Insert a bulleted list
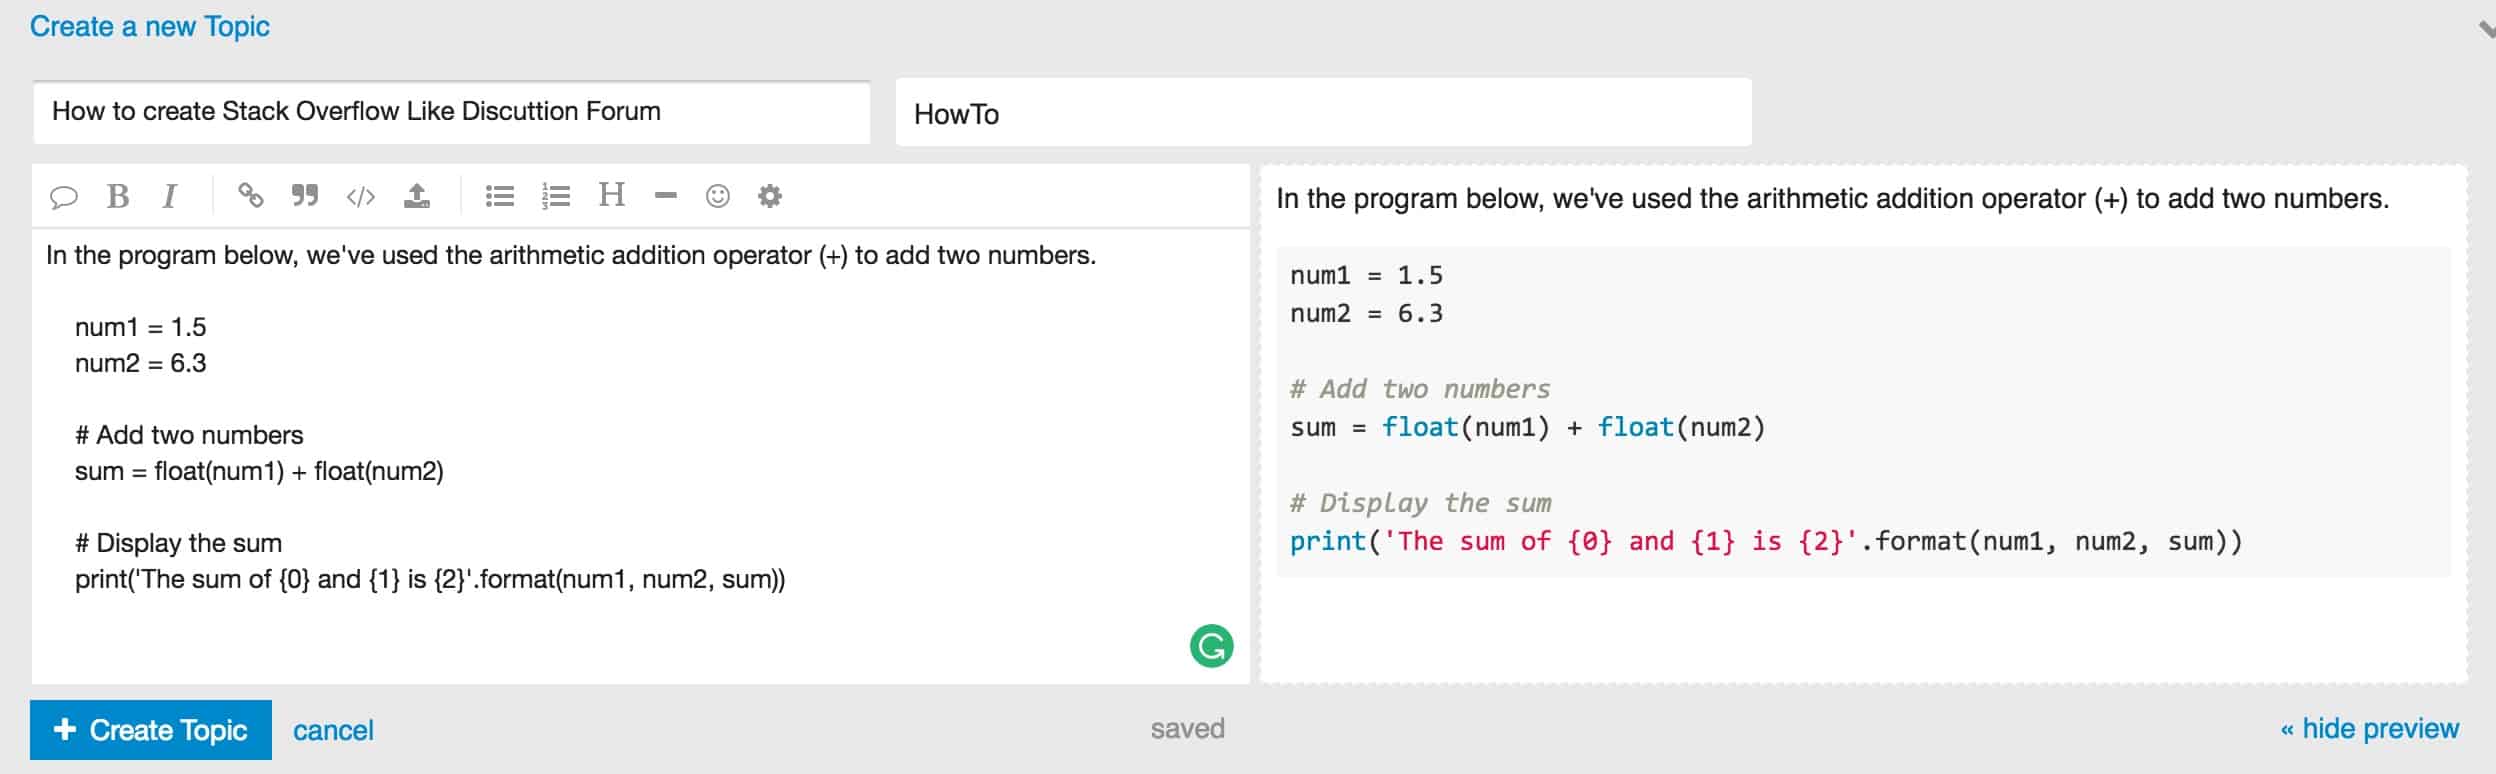Screen dimensions: 2496x774 pyautogui.click(x=500, y=196)
